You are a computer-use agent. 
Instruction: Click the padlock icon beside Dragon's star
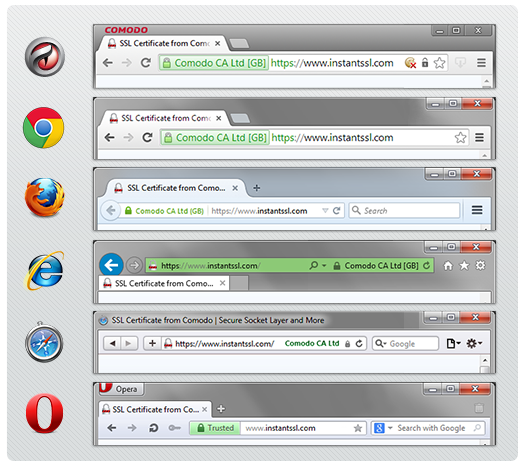(x=425, y=63)
